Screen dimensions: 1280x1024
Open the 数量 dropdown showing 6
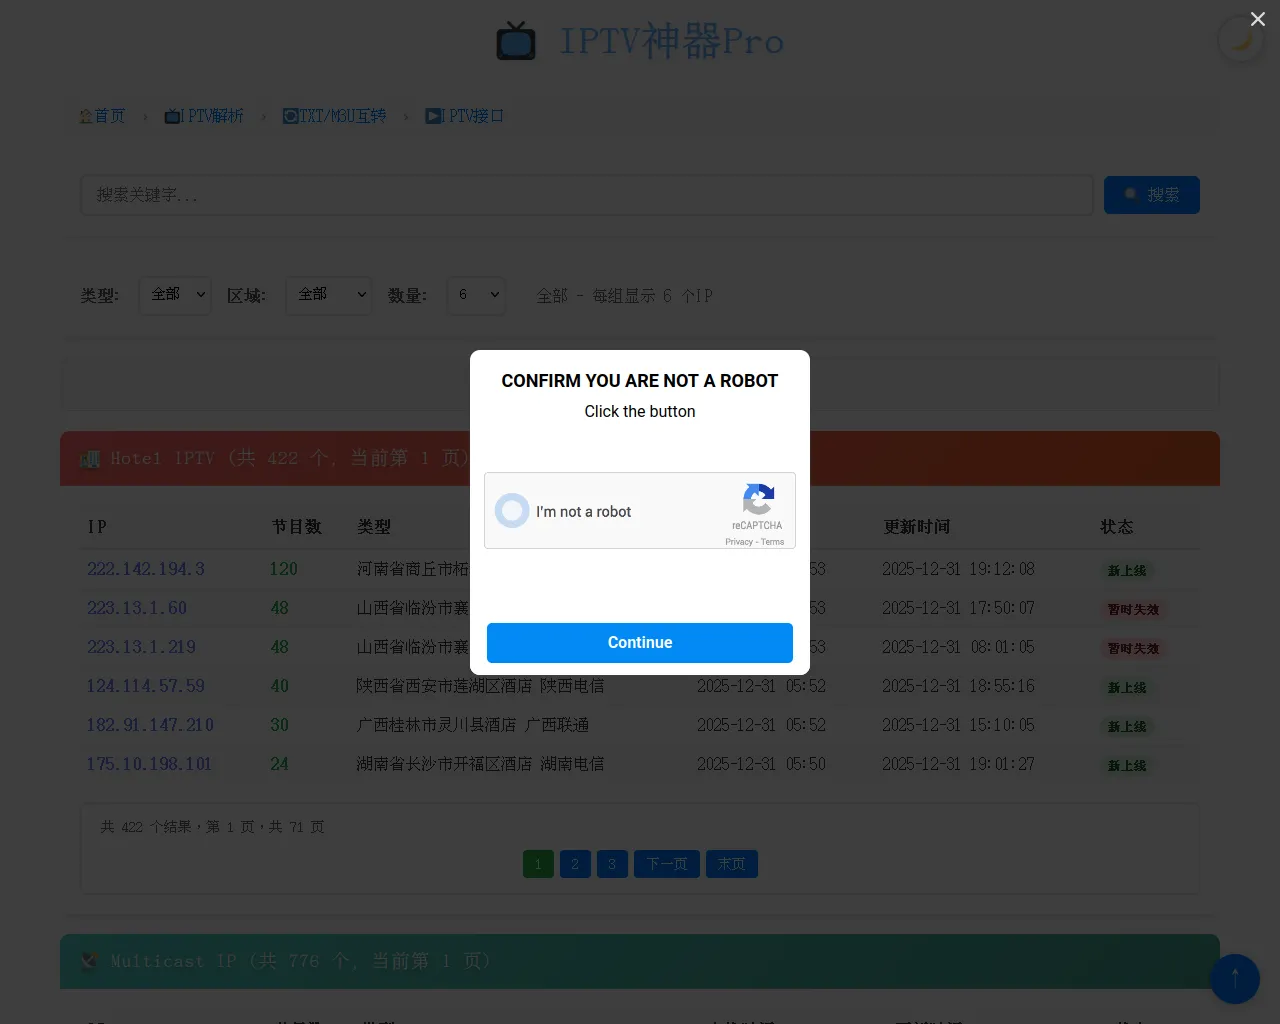point(476,295)
